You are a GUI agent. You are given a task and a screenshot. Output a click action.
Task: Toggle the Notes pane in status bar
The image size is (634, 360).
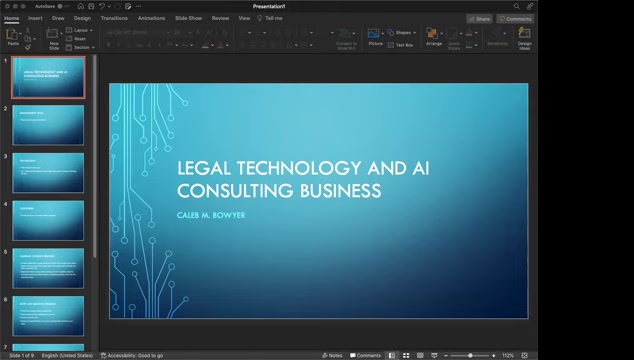pos(332,356)
